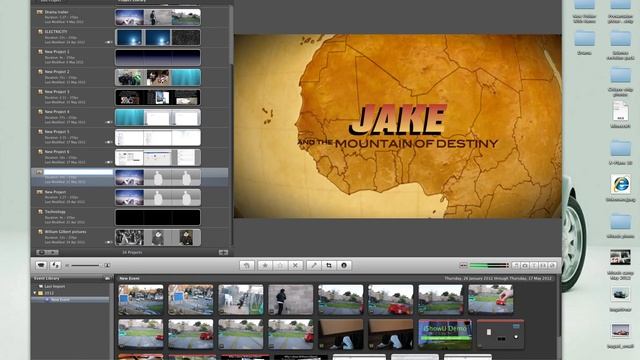Open the maps and backgrounds browser
This screenshot has width=640, height=360.
point(552,265)
